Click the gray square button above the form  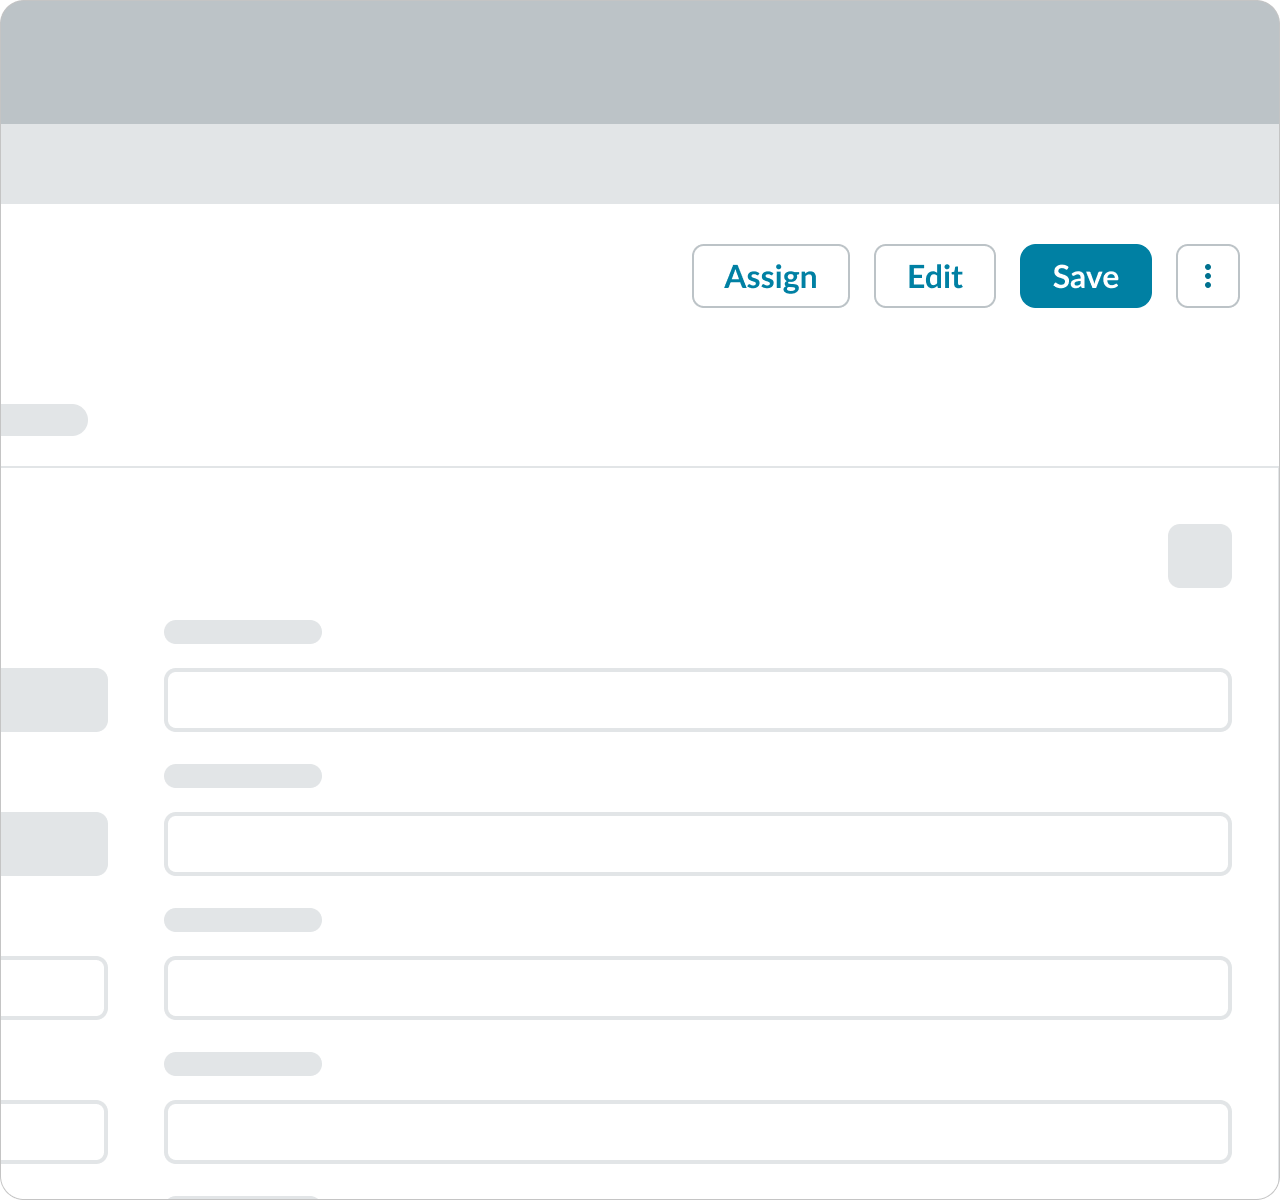tap(1199, 556)
